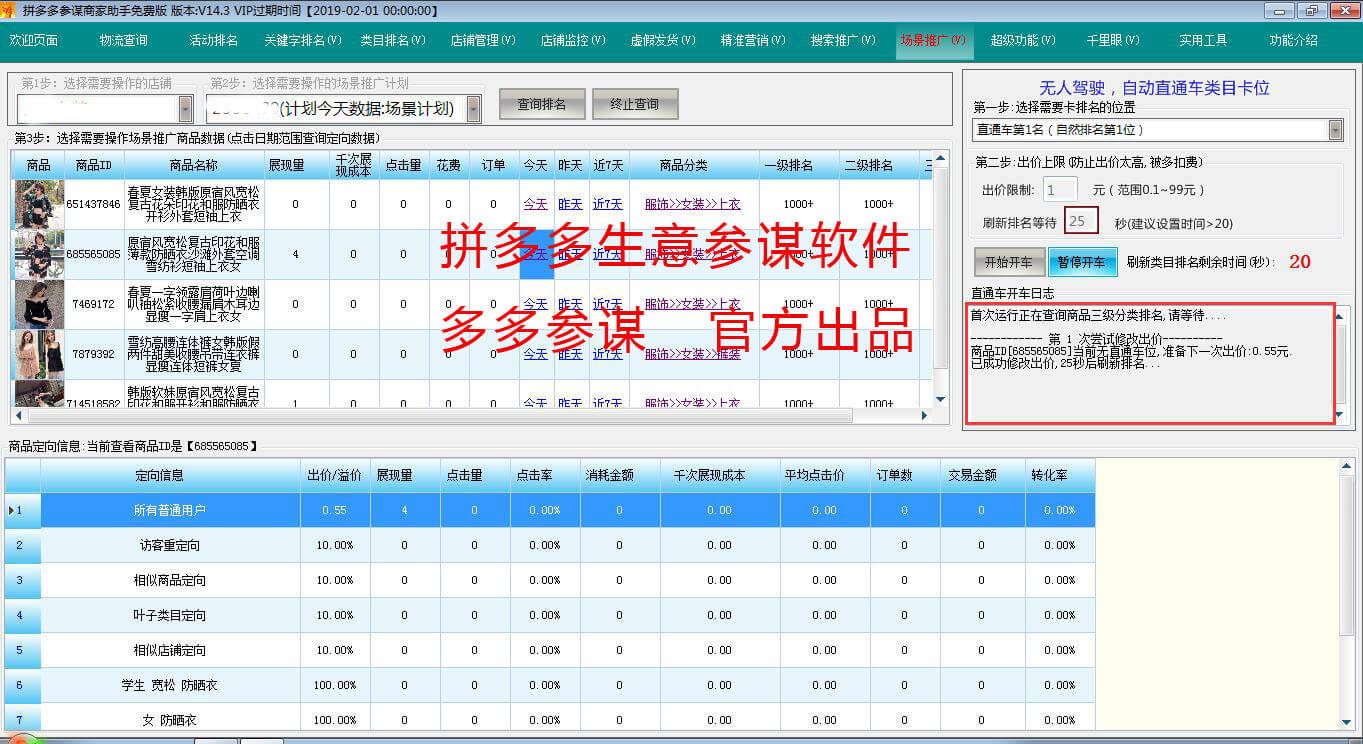Click 近7天 link for product 651437846
1363x744 pixels.
(608, 204)
